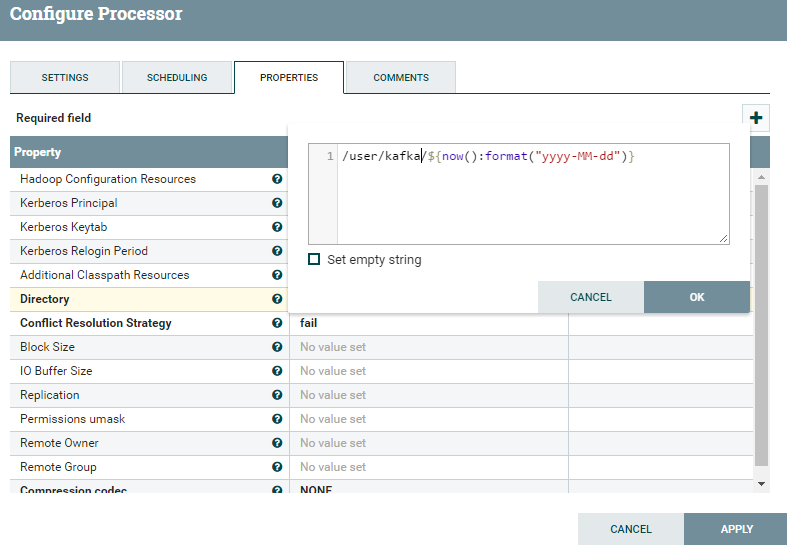787x545 pixels.
Task: Go to the Comments tab
Action: tap(401, 78)
